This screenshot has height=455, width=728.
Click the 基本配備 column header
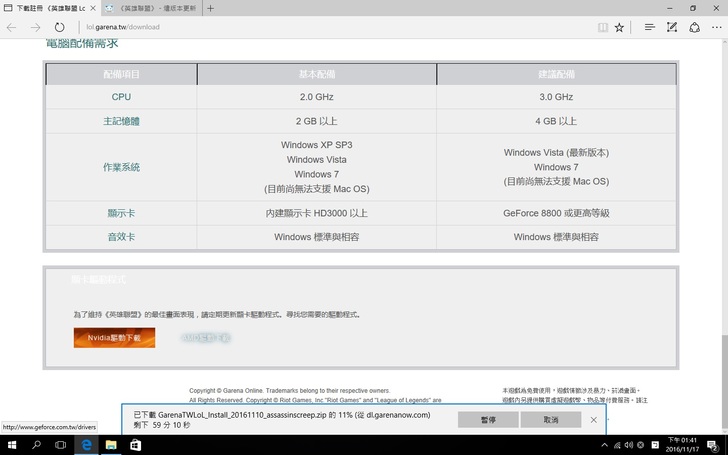(317, 74)
